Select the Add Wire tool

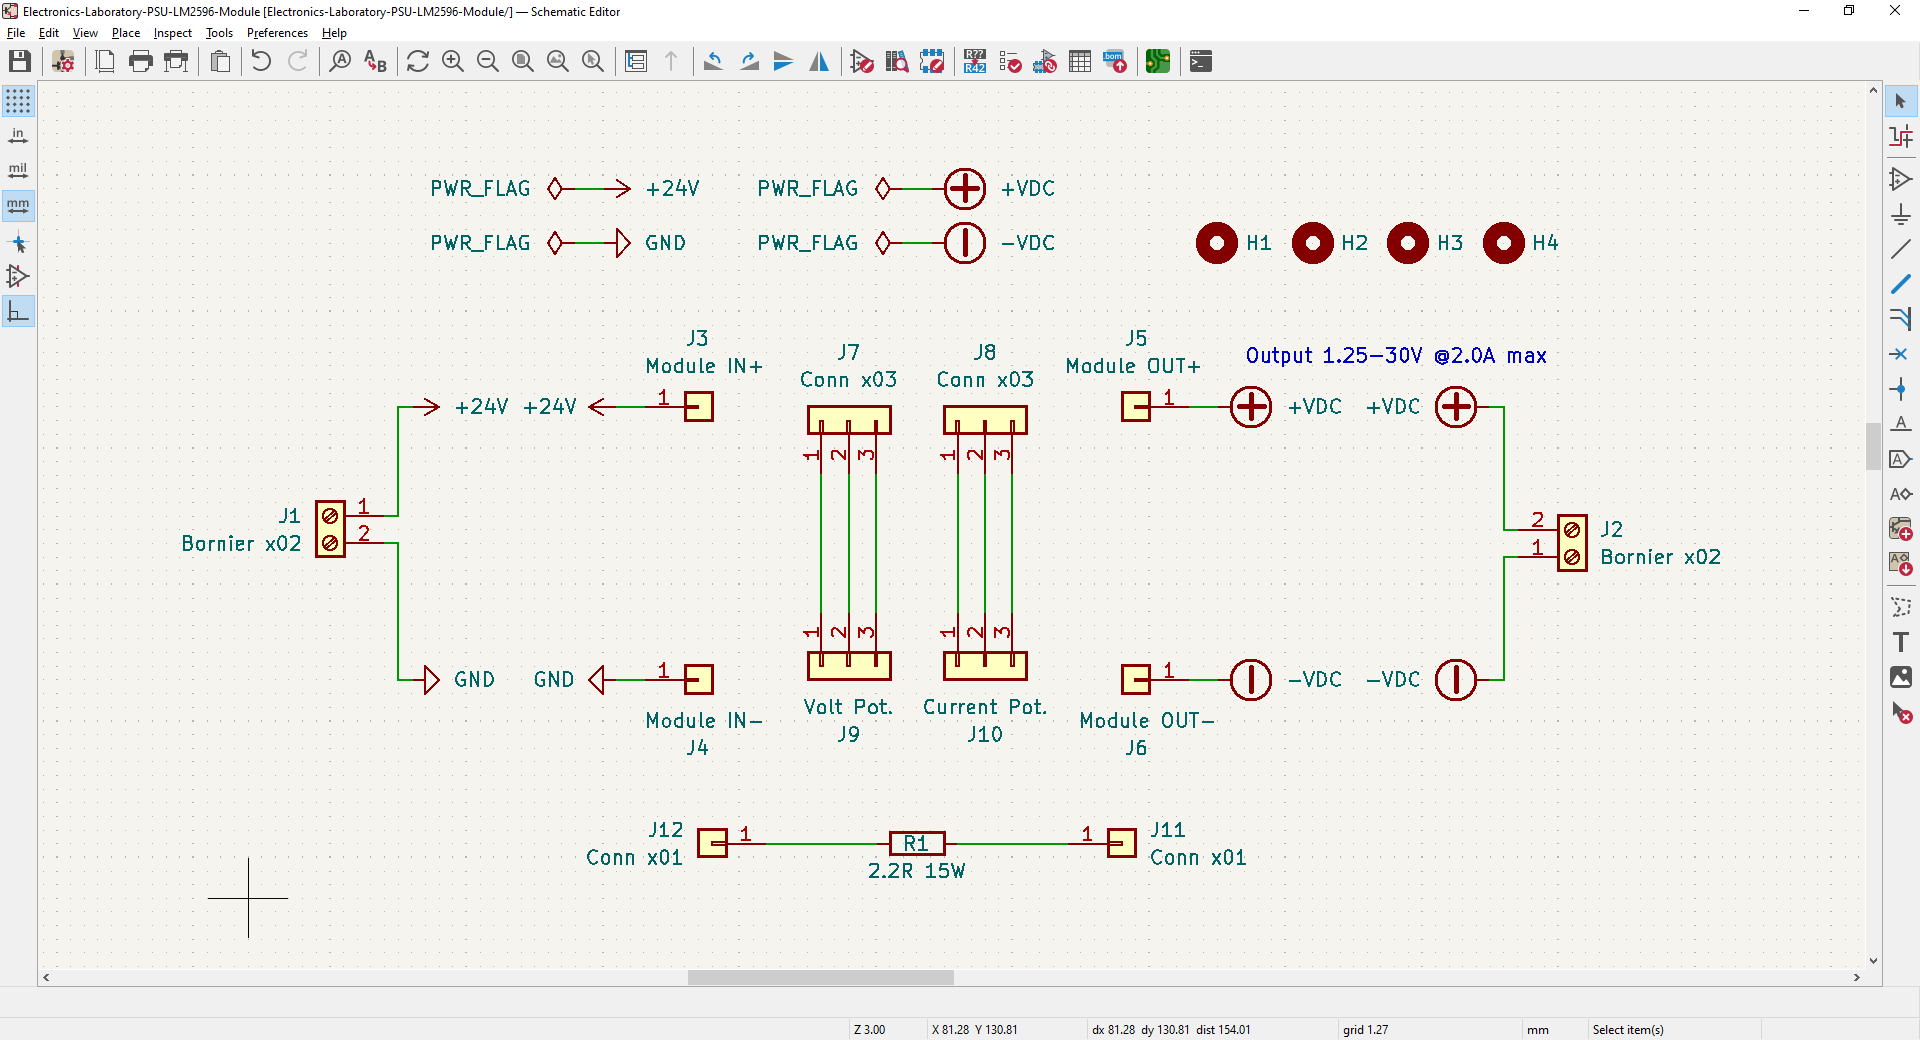click(x=1901, y=249)
